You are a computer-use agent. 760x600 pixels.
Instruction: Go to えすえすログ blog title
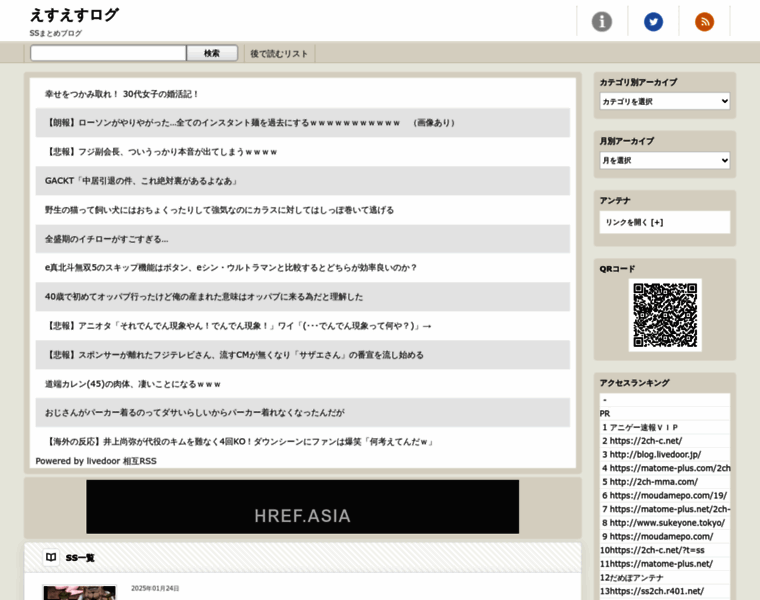[x=74, y=15]
